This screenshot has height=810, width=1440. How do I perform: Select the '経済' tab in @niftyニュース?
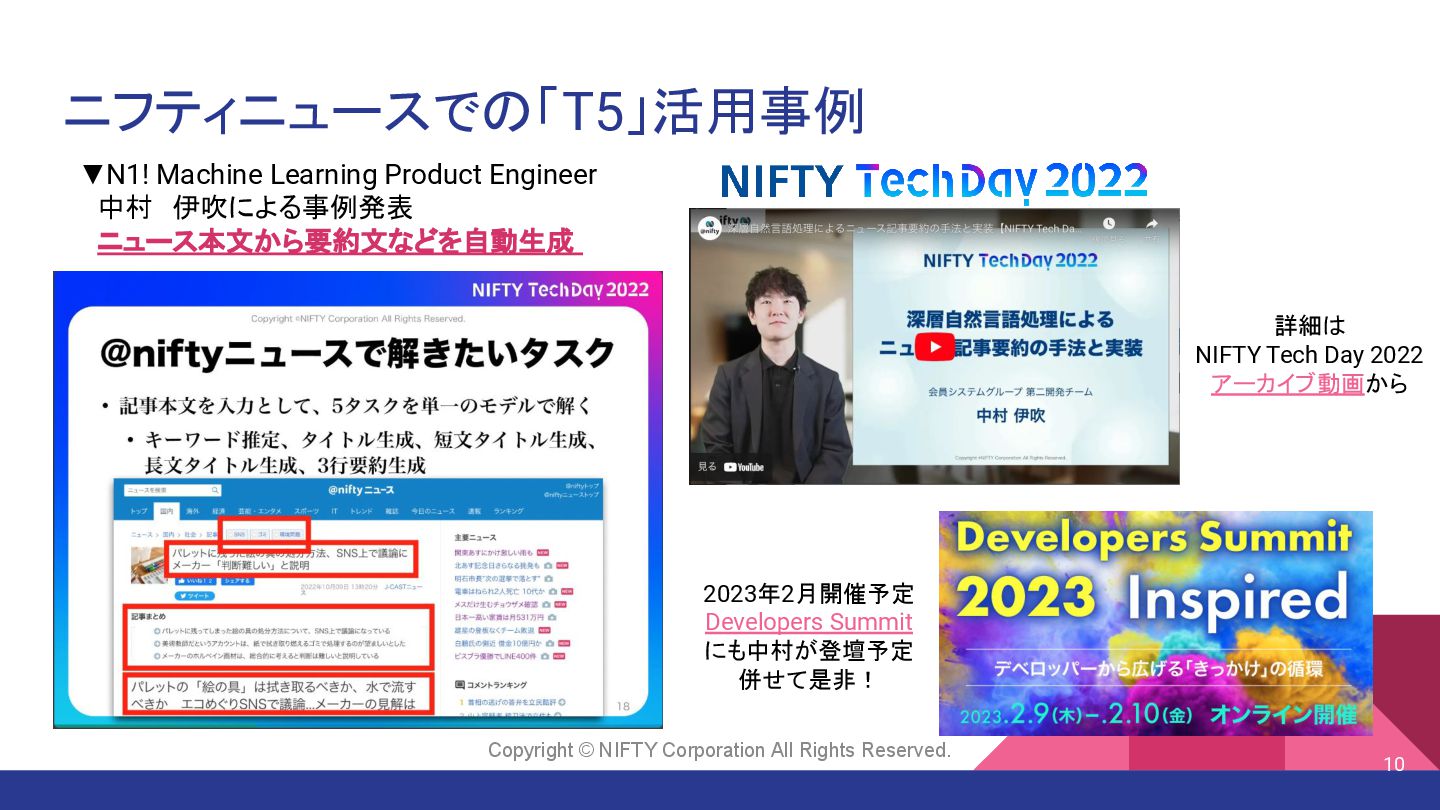(x=218, y=511)
